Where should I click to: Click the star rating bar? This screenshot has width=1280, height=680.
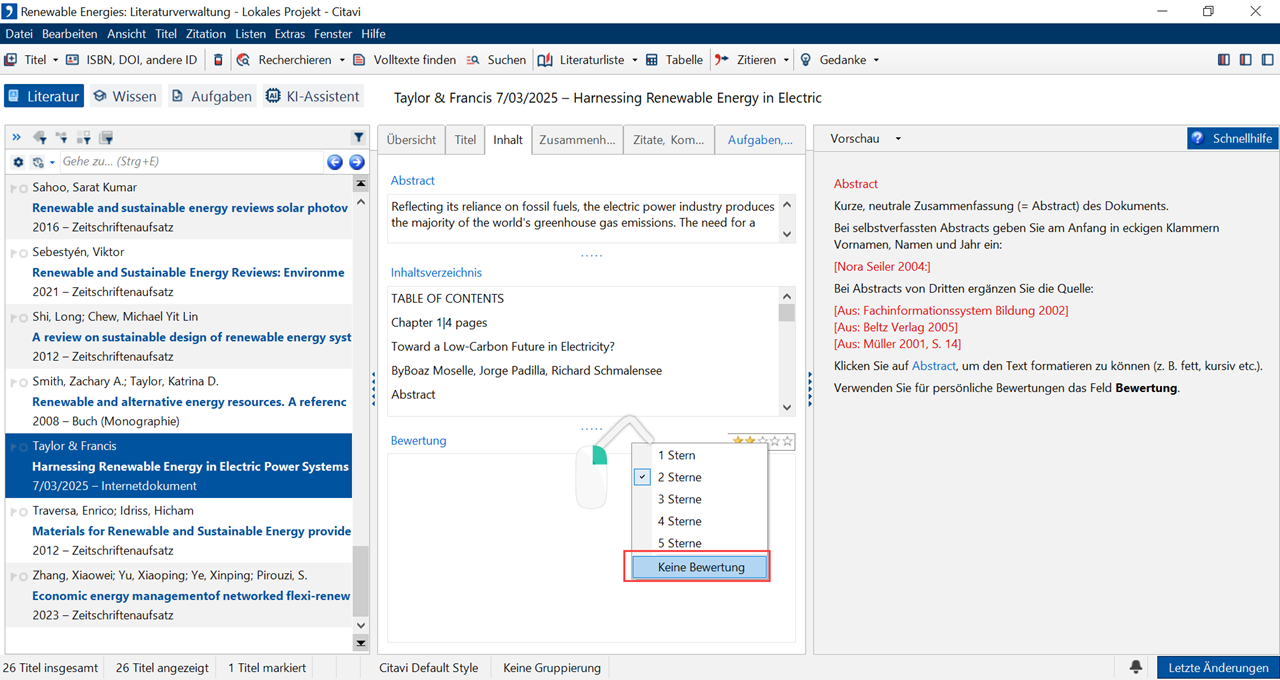[762, 441]
